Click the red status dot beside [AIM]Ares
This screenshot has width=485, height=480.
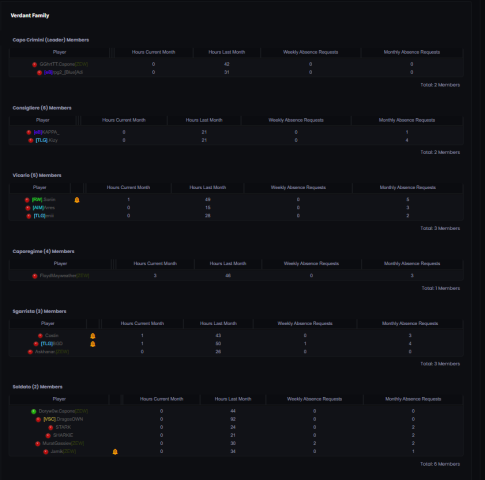coord(28,208)
